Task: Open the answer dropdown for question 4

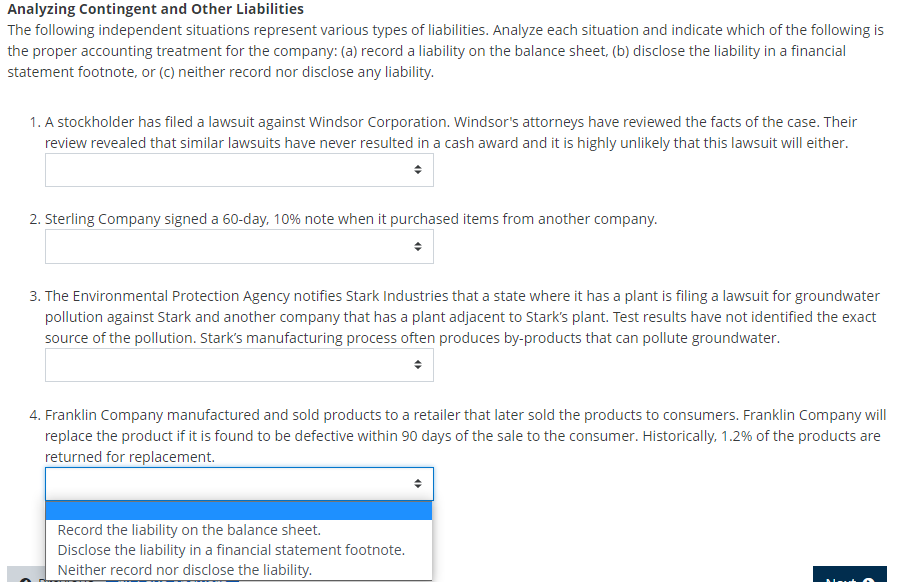Action: [238, 483]
